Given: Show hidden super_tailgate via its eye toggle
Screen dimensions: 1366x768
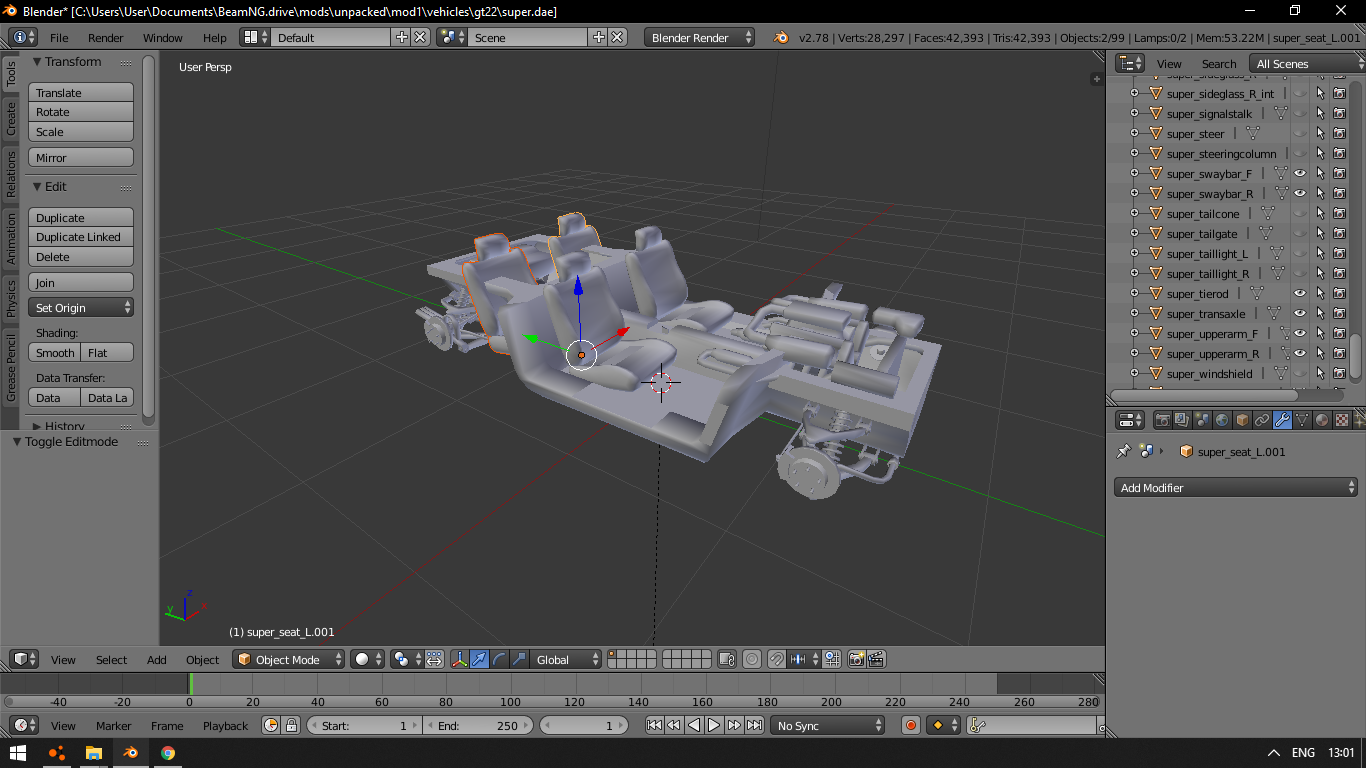Looking at the screenshot, I should 1300,233.
